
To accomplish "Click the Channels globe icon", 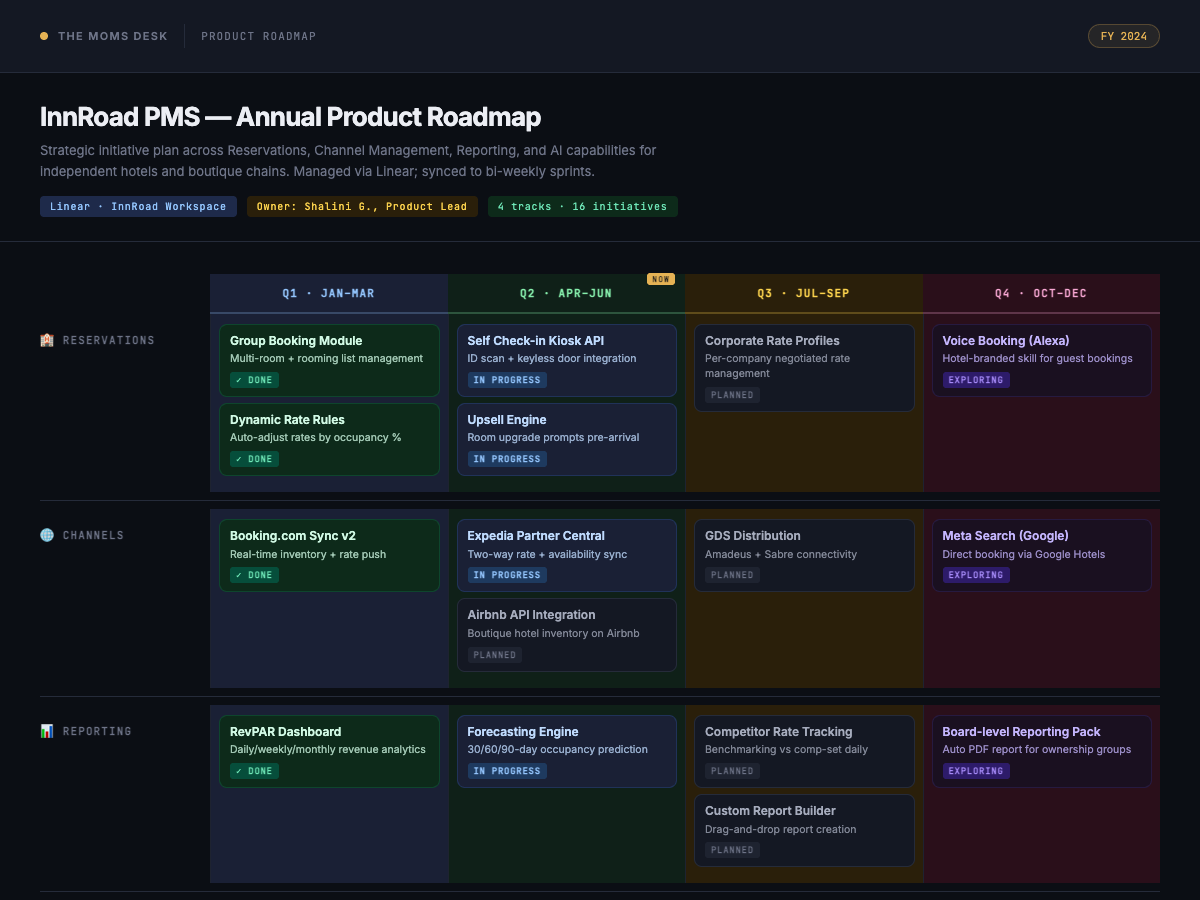I will pyautogui.click(x=47, y=535).
